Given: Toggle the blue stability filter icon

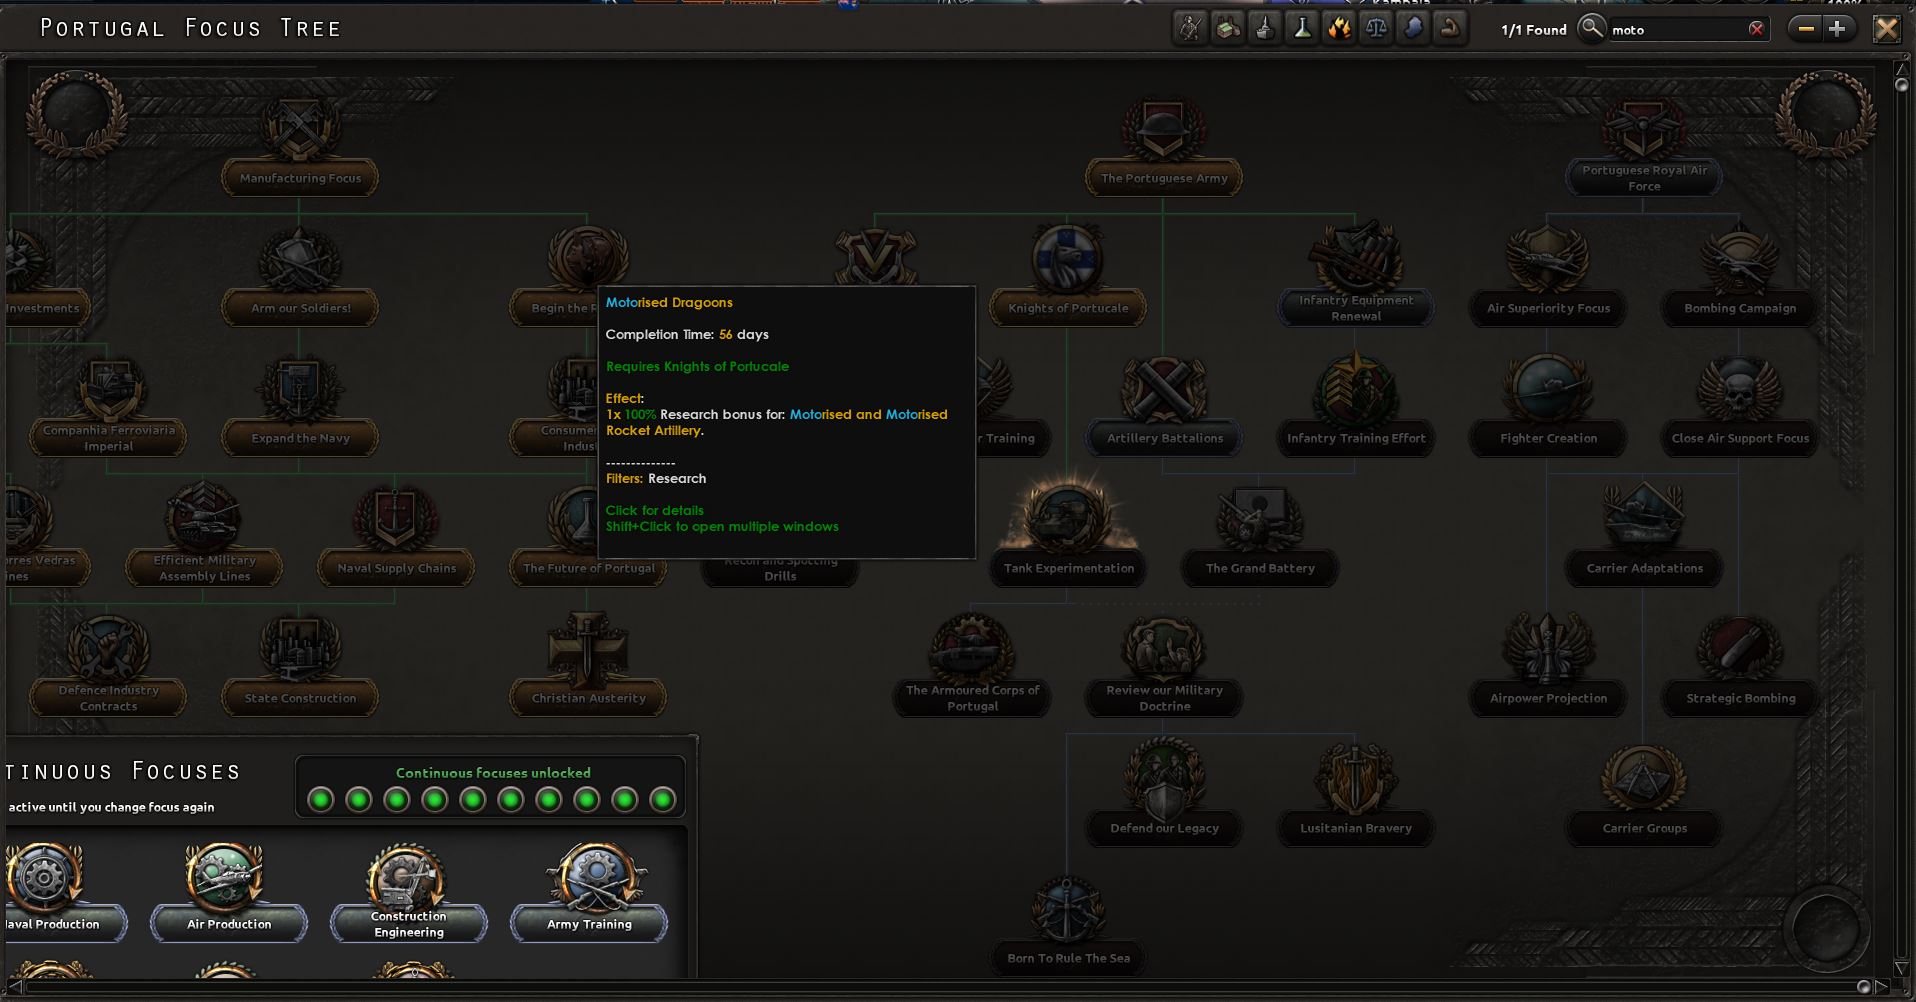Looking at the screenshot, I should (x=1413, y=28).
